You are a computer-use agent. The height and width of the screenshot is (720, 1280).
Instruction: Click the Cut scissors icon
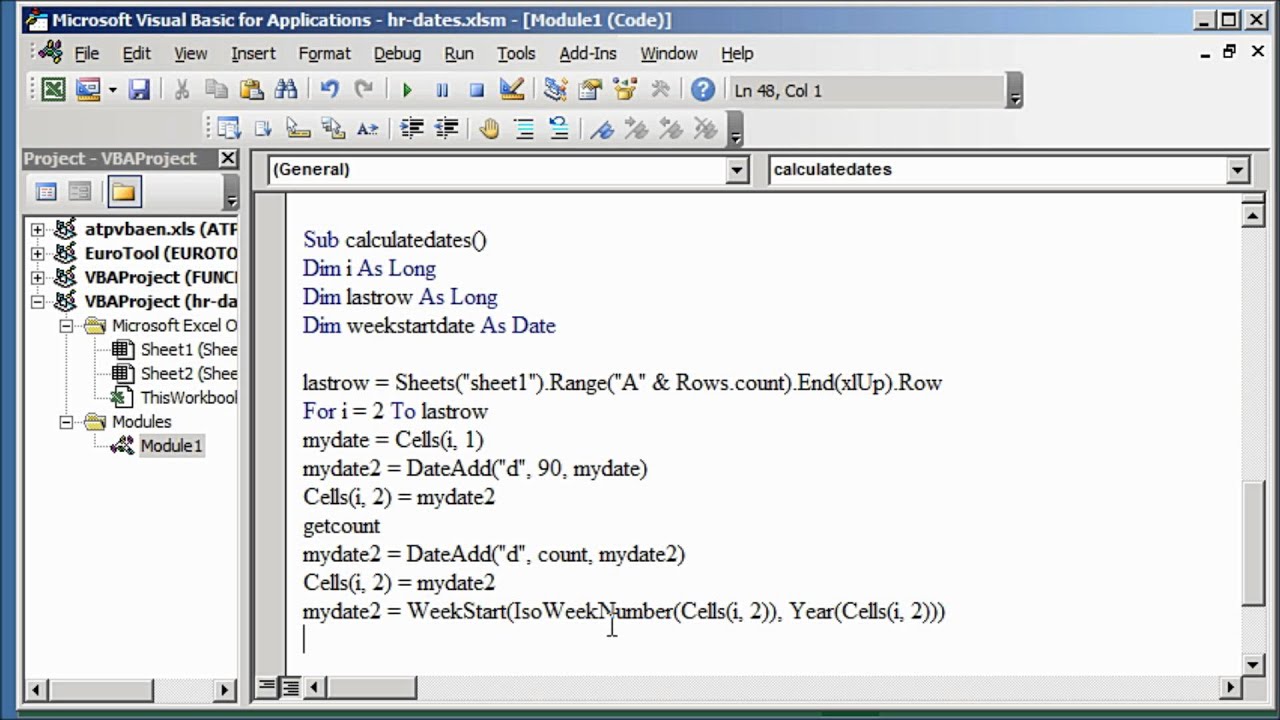pos(182,90)
